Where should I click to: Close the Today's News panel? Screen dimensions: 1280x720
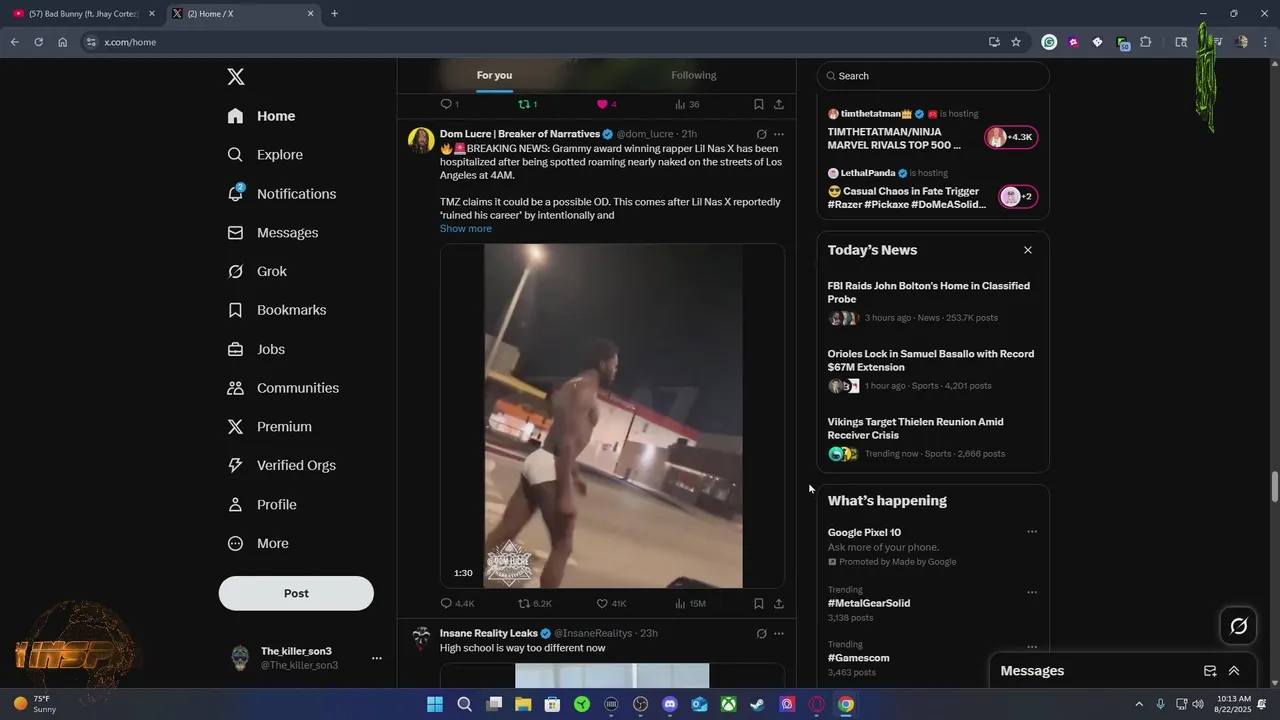point(1027,250)
